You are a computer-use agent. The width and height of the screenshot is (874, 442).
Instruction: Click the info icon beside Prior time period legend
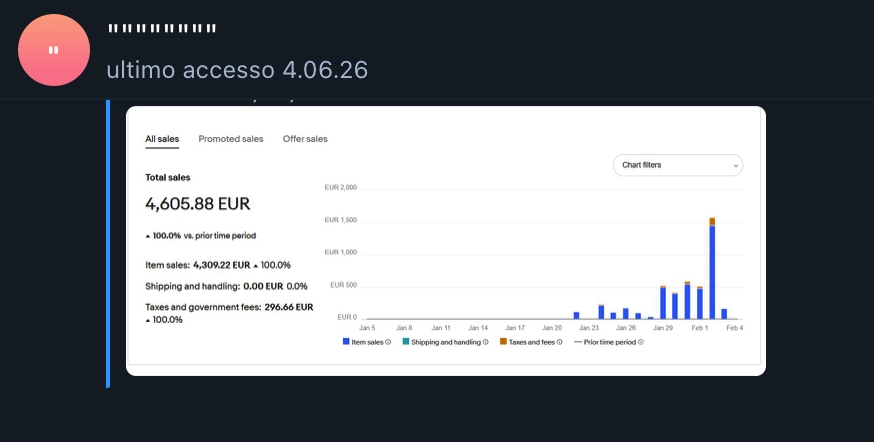pyautogui.click(x=640, y=342)
